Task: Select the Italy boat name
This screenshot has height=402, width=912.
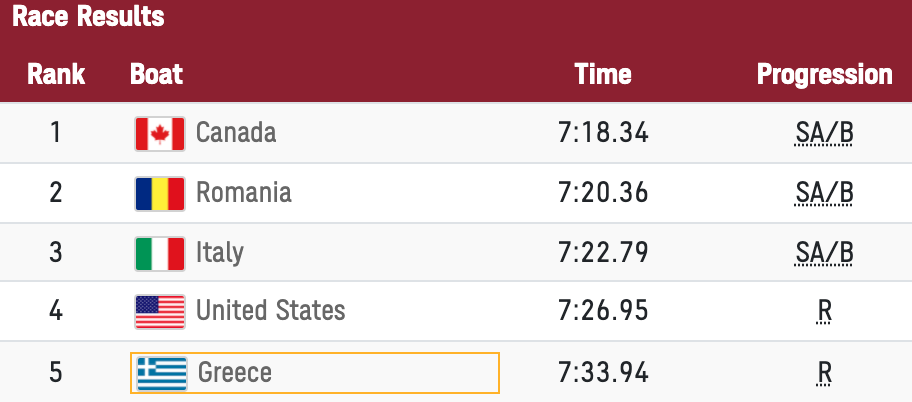Action: tap(219, 253)
